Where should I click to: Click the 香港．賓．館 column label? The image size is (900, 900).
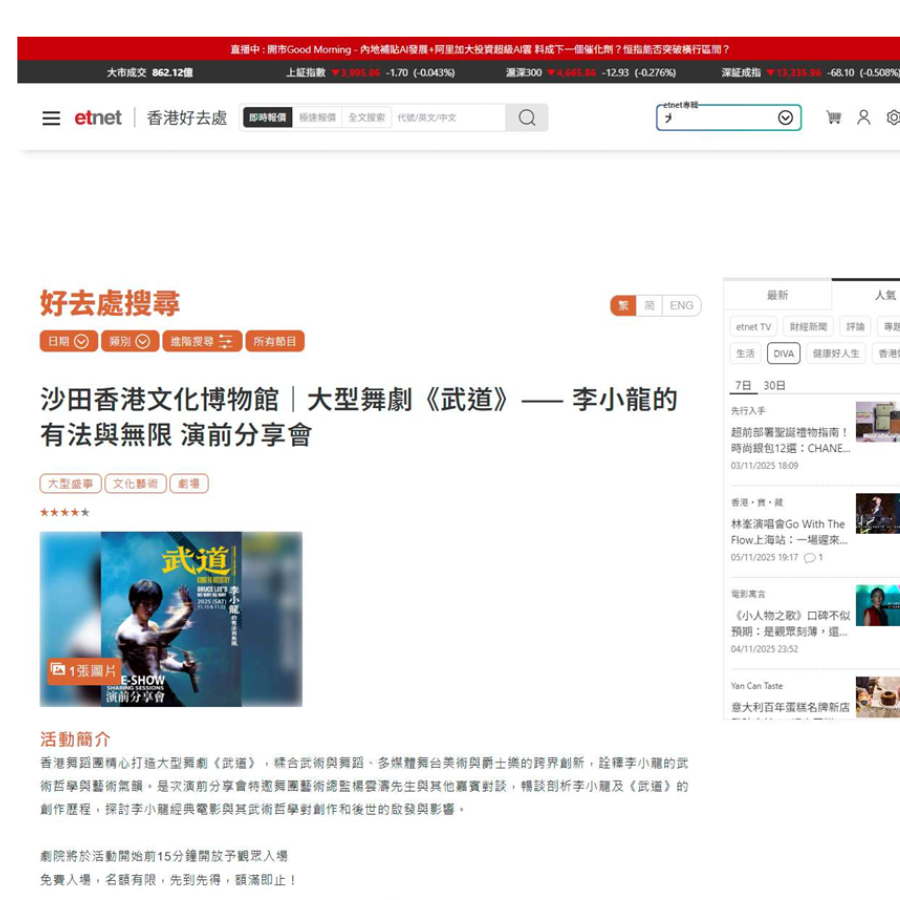[757, 503]
